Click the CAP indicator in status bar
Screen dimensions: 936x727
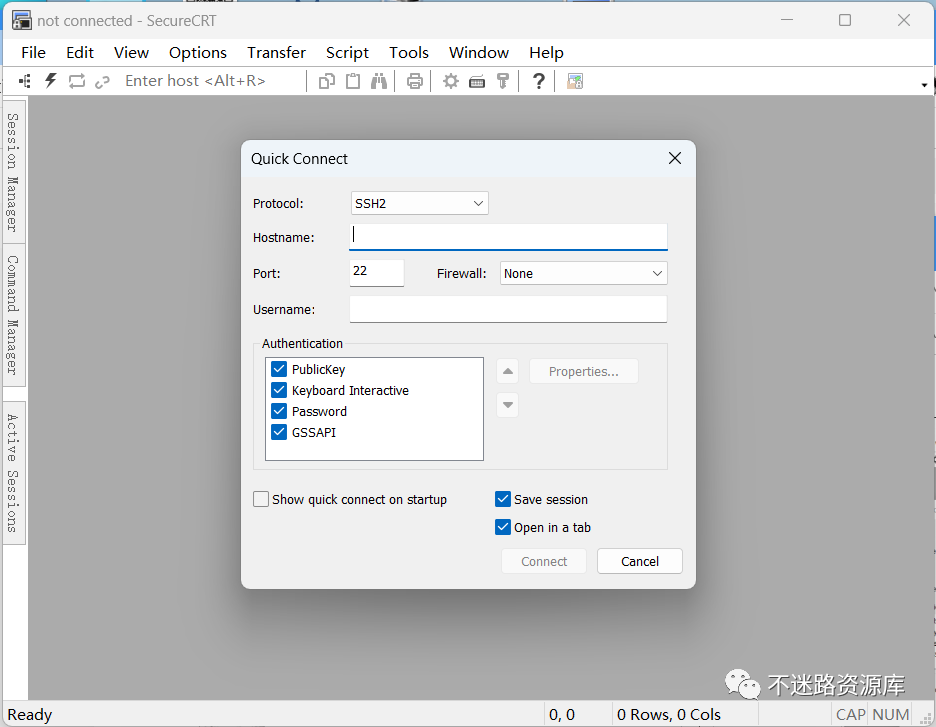click(x=850, y=714)
